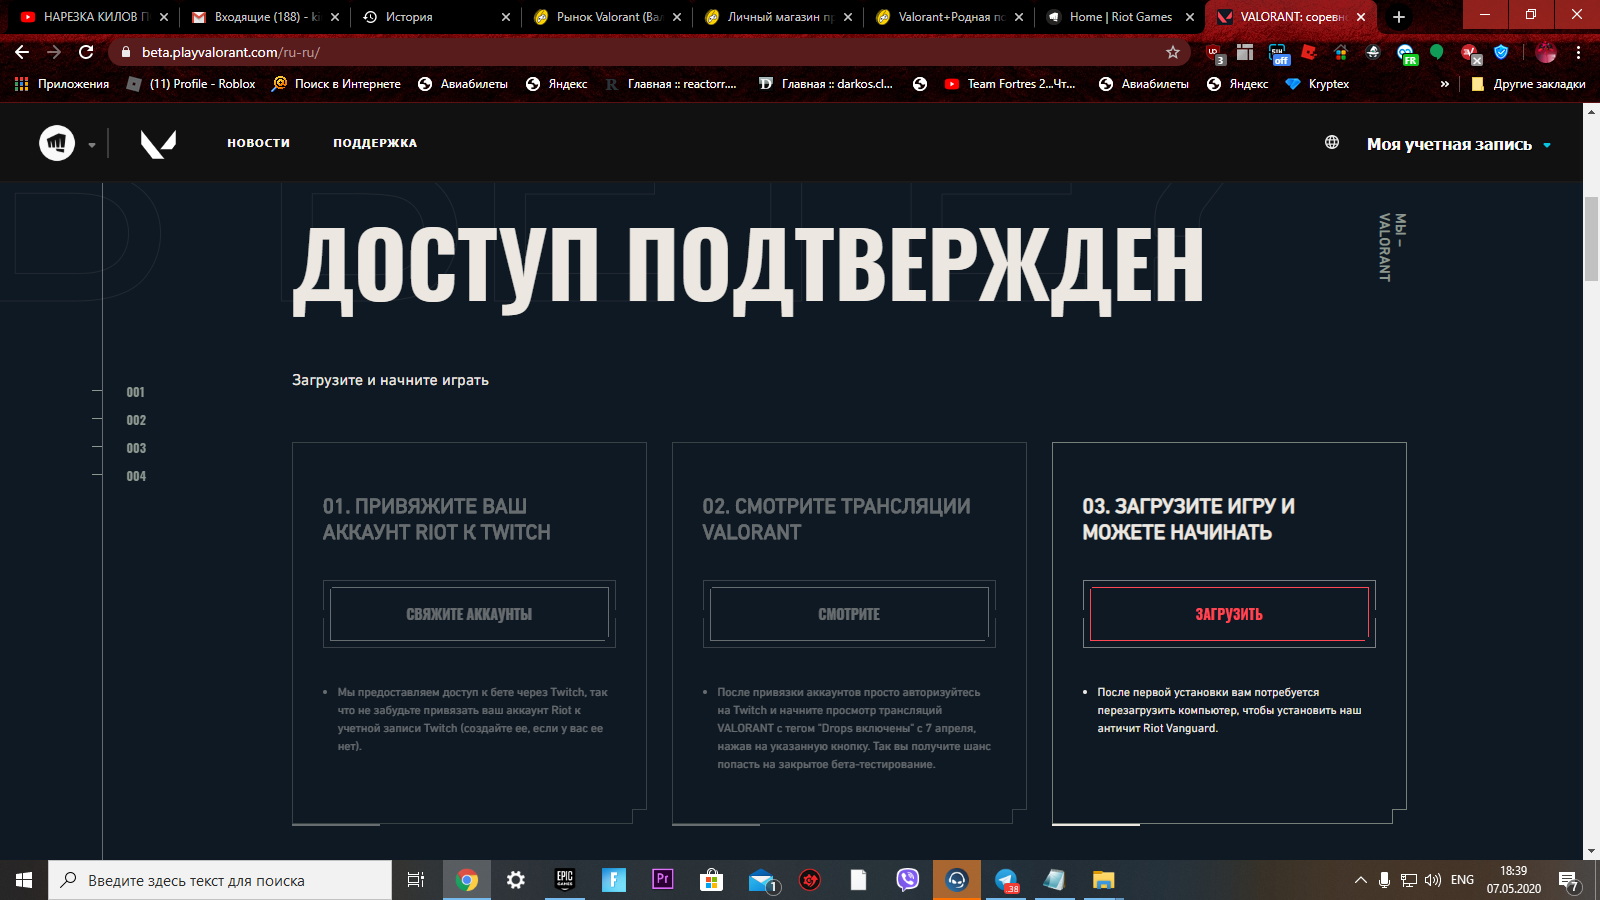Image resolution: width=1600 pixels, height=900 pixels.
Task: Click the СВЯЖИТЕ АККАУНТЫ button
Action: [x=469, y=614]
